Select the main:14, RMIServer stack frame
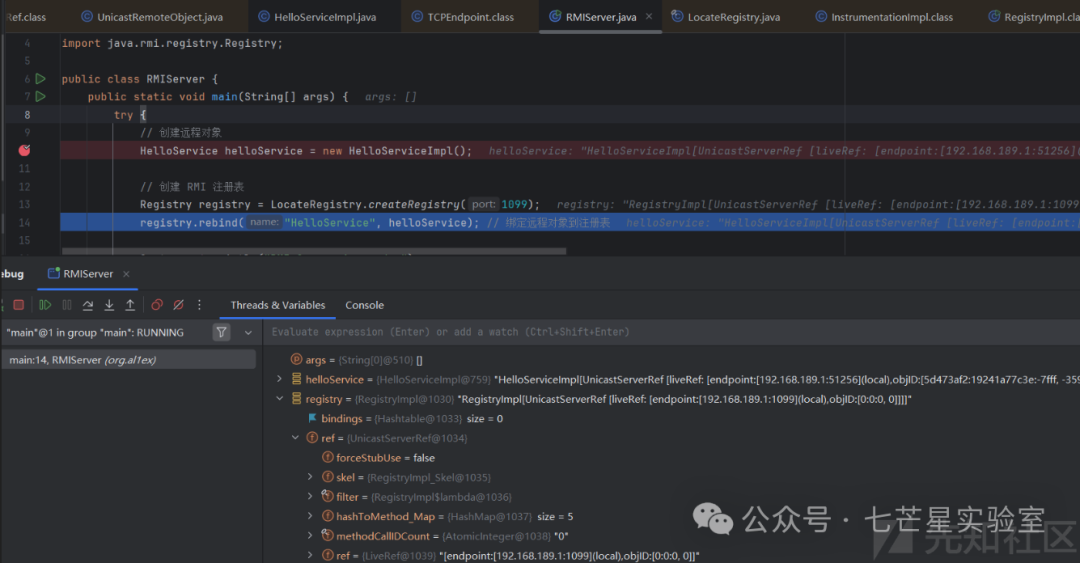1080x563 pixels. point(128,360)
